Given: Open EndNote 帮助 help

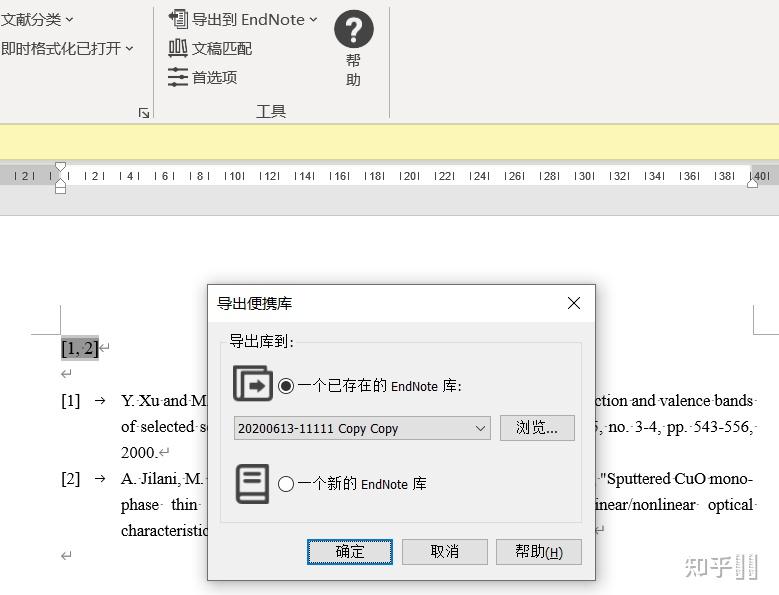Looking at the screenshot, I should coord(354,48).
